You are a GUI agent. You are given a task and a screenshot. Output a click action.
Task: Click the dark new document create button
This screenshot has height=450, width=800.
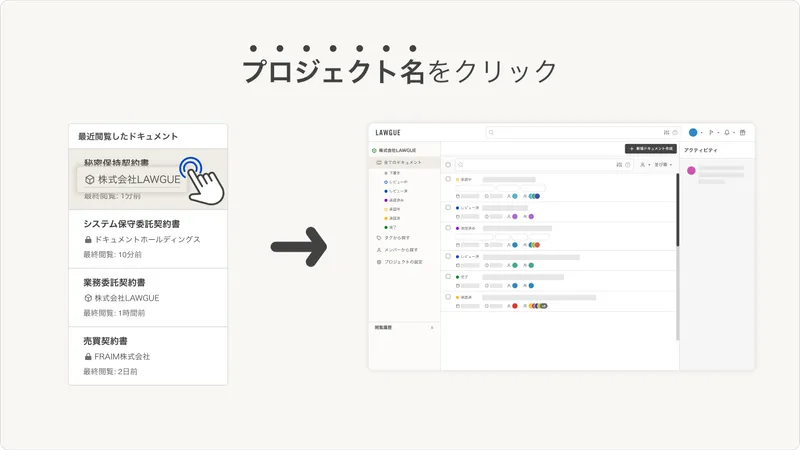point(651,148)
